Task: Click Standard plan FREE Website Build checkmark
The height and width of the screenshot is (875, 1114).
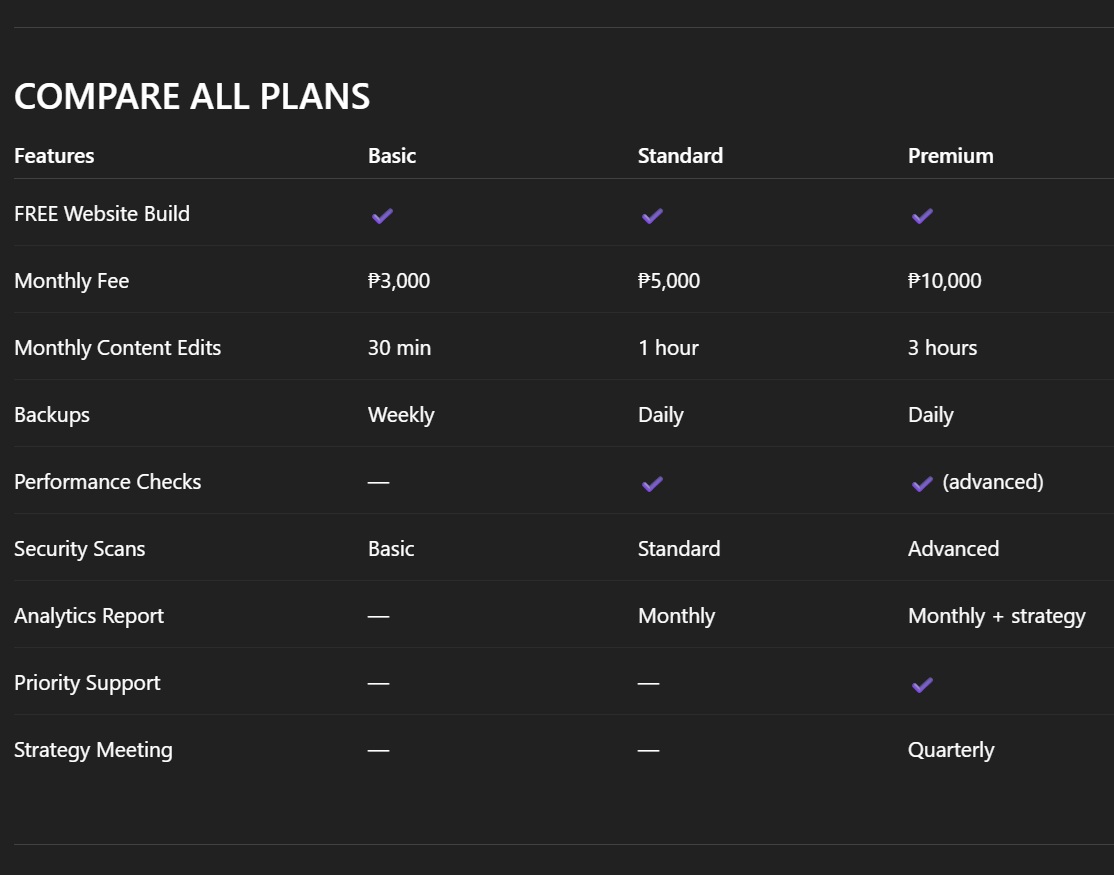Action: coord(652,215)
